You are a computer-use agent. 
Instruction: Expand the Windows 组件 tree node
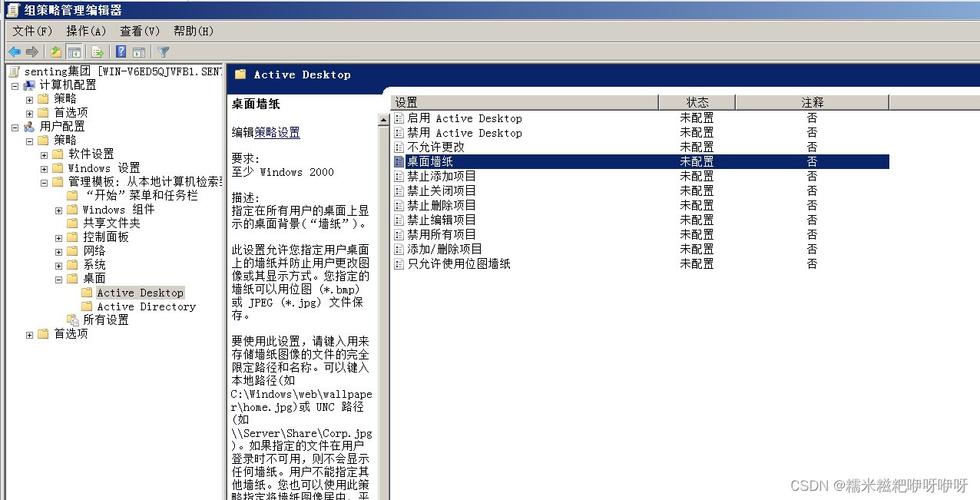tap(58, 210)
